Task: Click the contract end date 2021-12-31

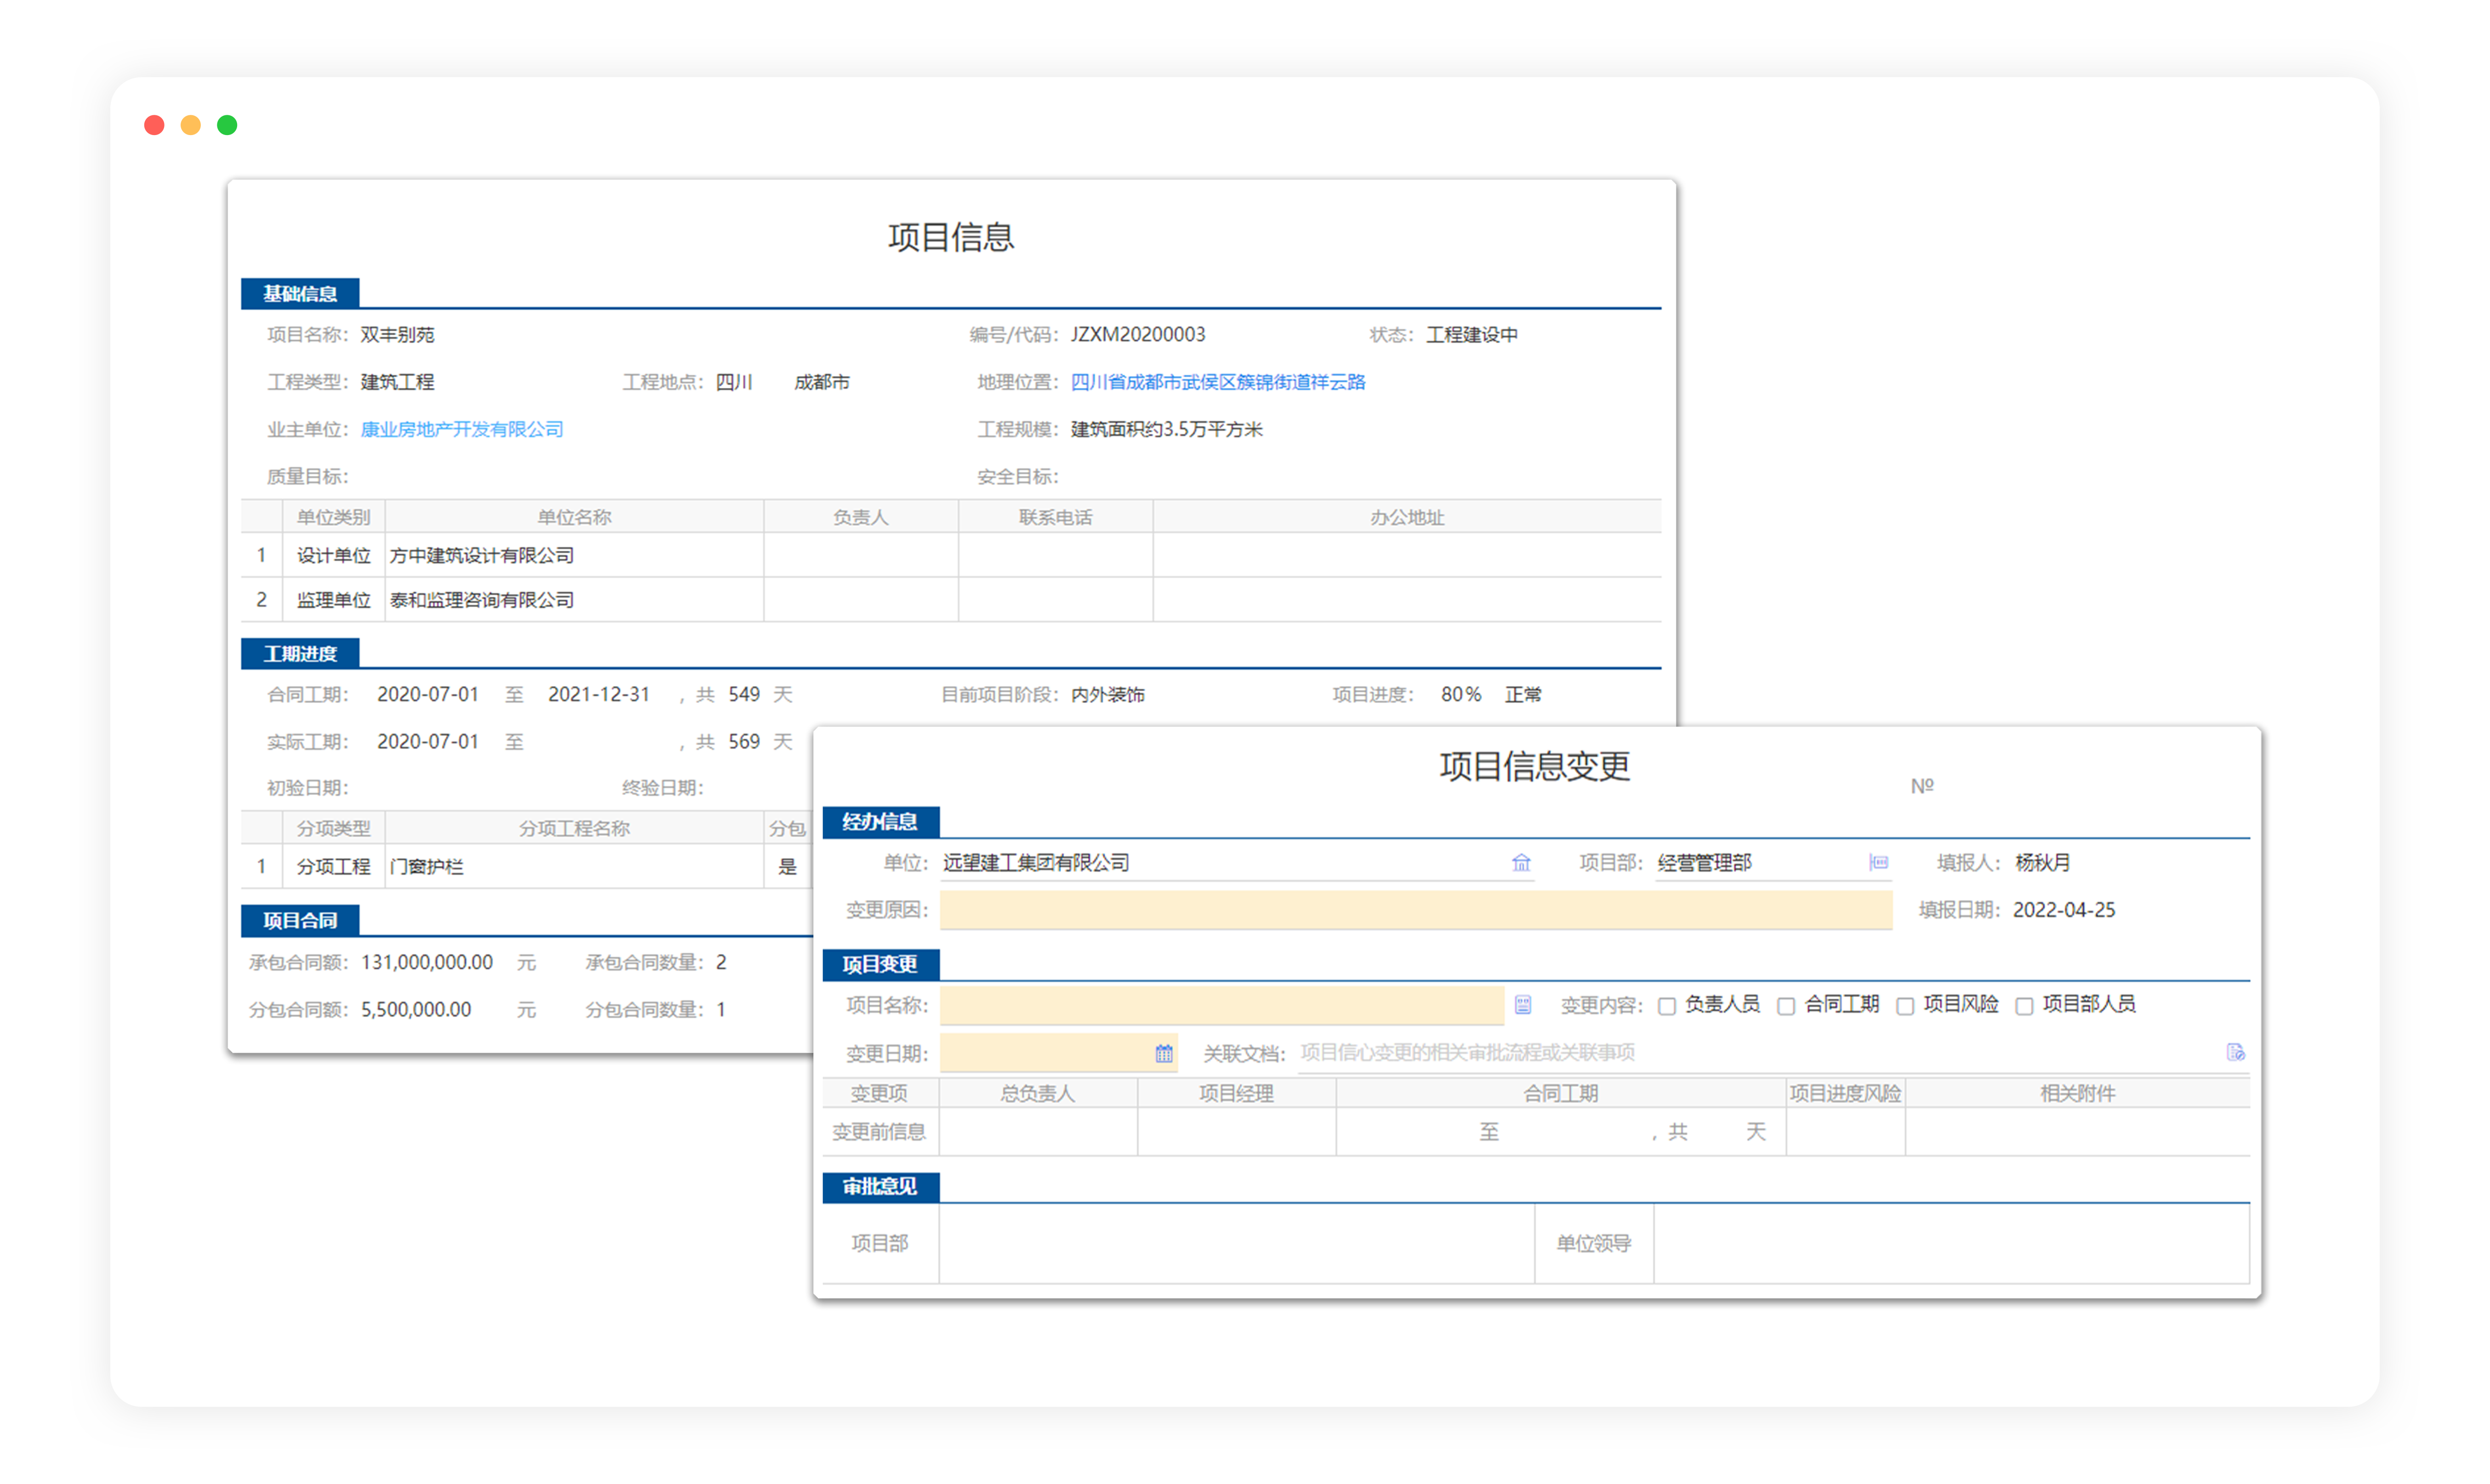Action: tap(599, 694)
